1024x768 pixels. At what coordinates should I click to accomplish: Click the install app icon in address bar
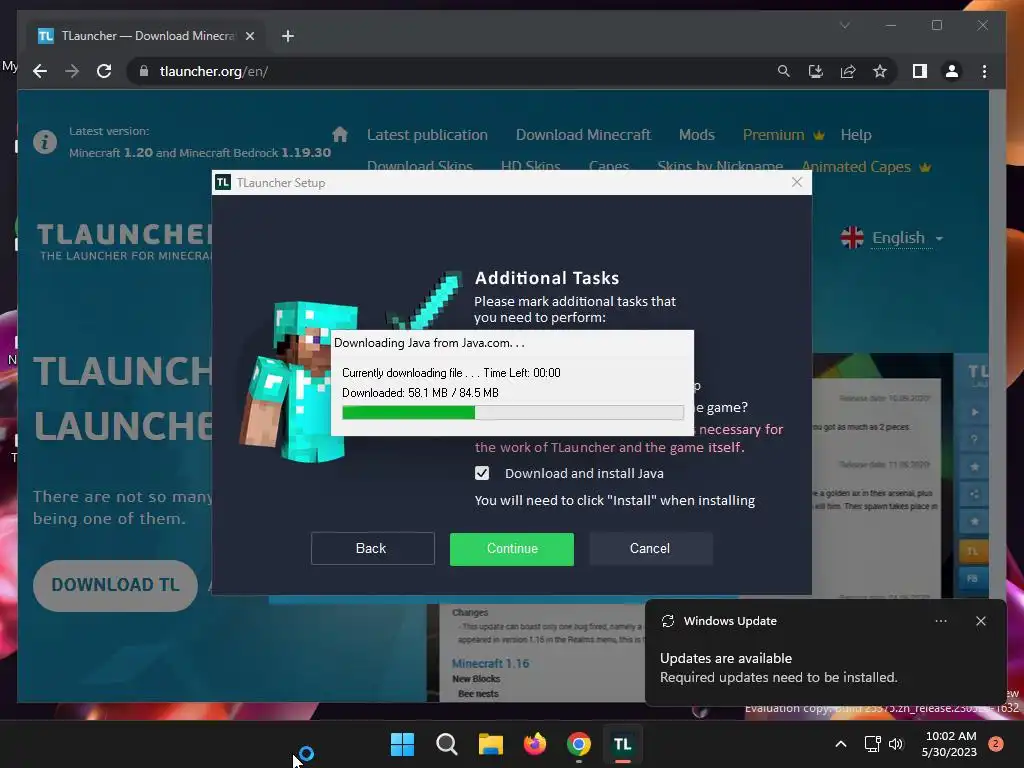816,71
